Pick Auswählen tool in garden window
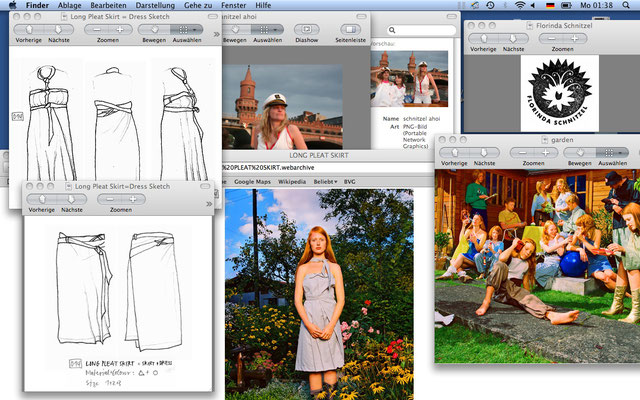 (609, 153)
